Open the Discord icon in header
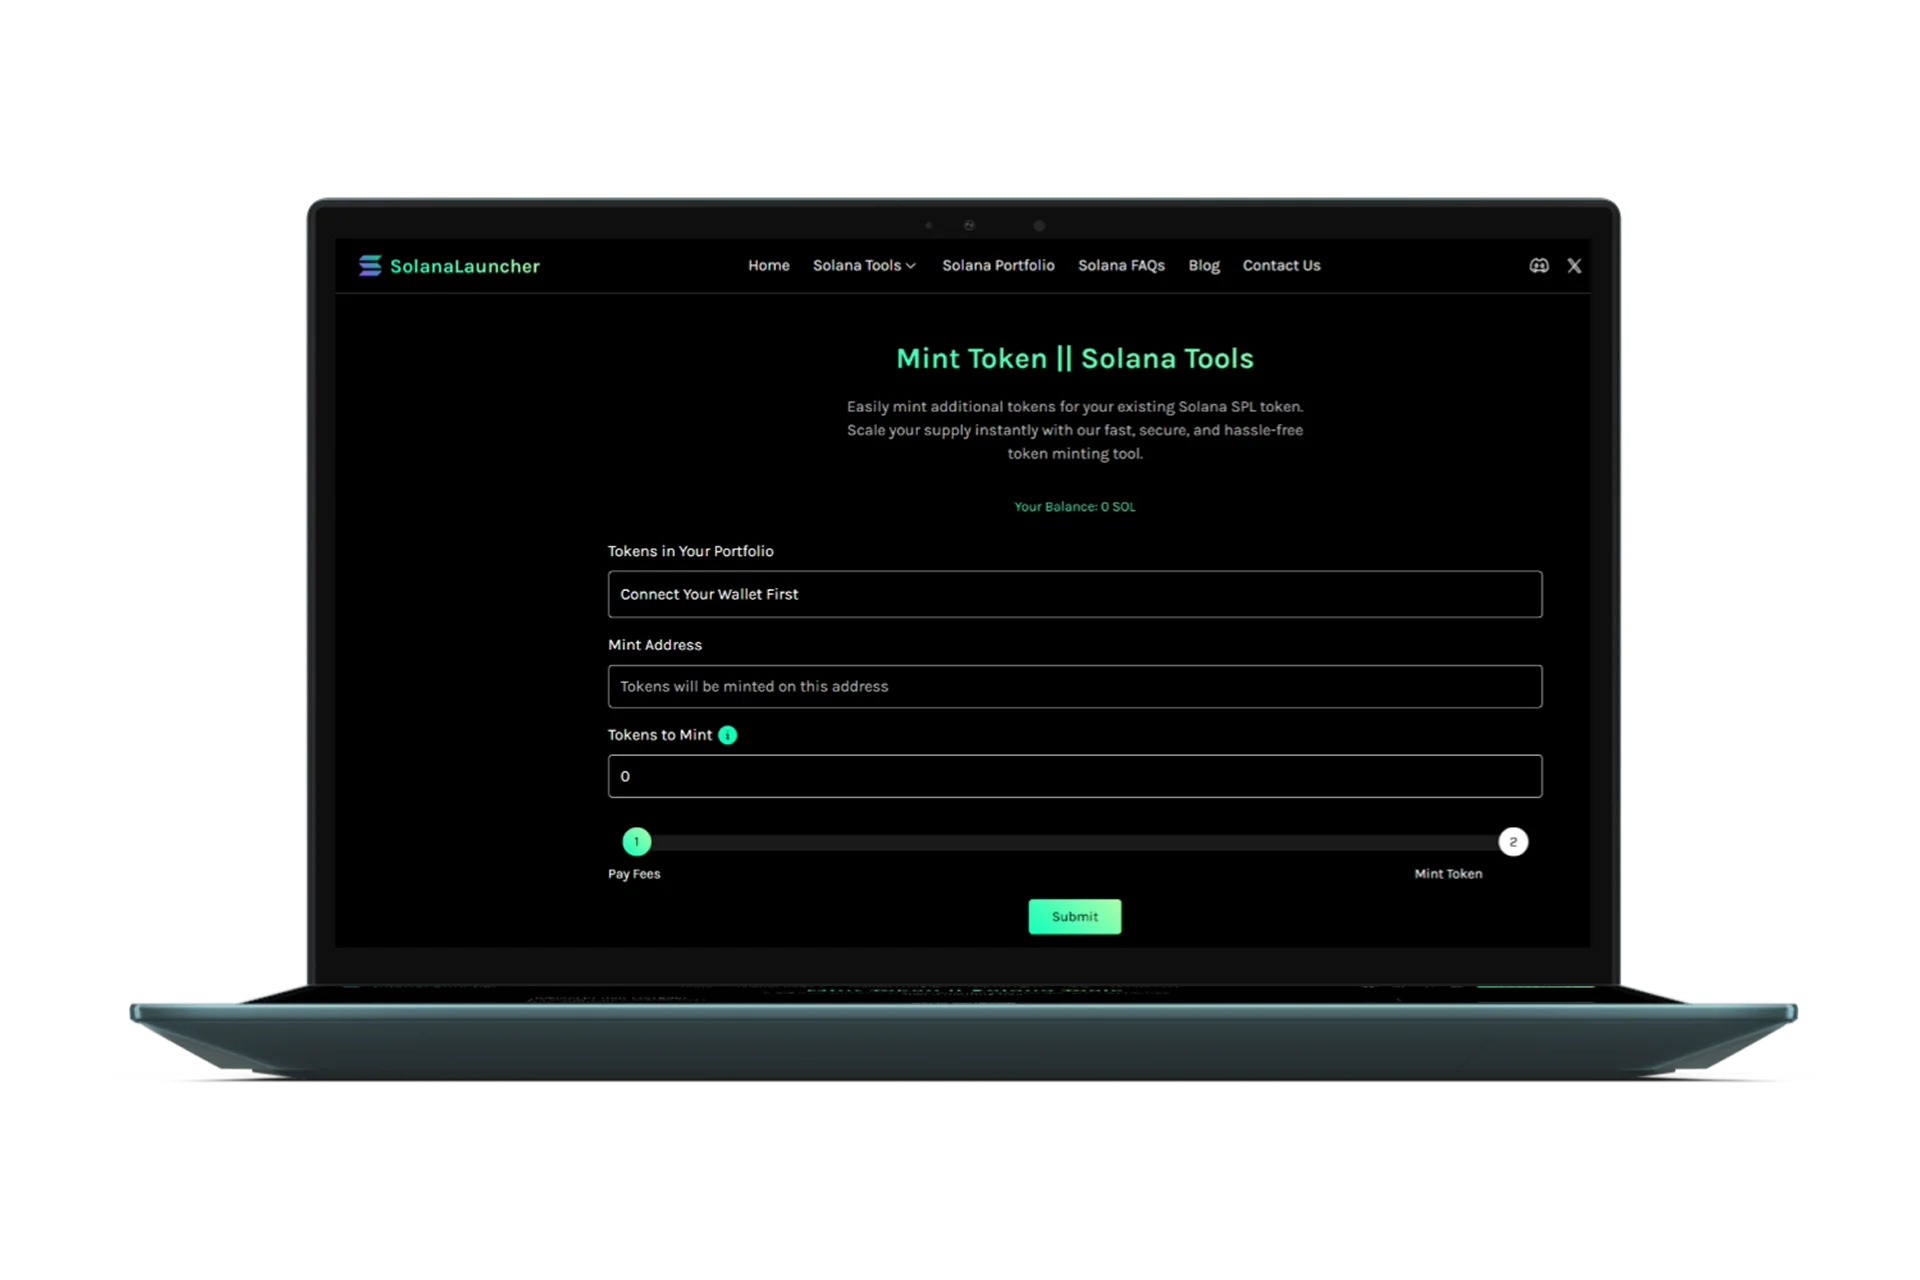Screen dimensions: 1920x1280 [x=1539, y=265]
